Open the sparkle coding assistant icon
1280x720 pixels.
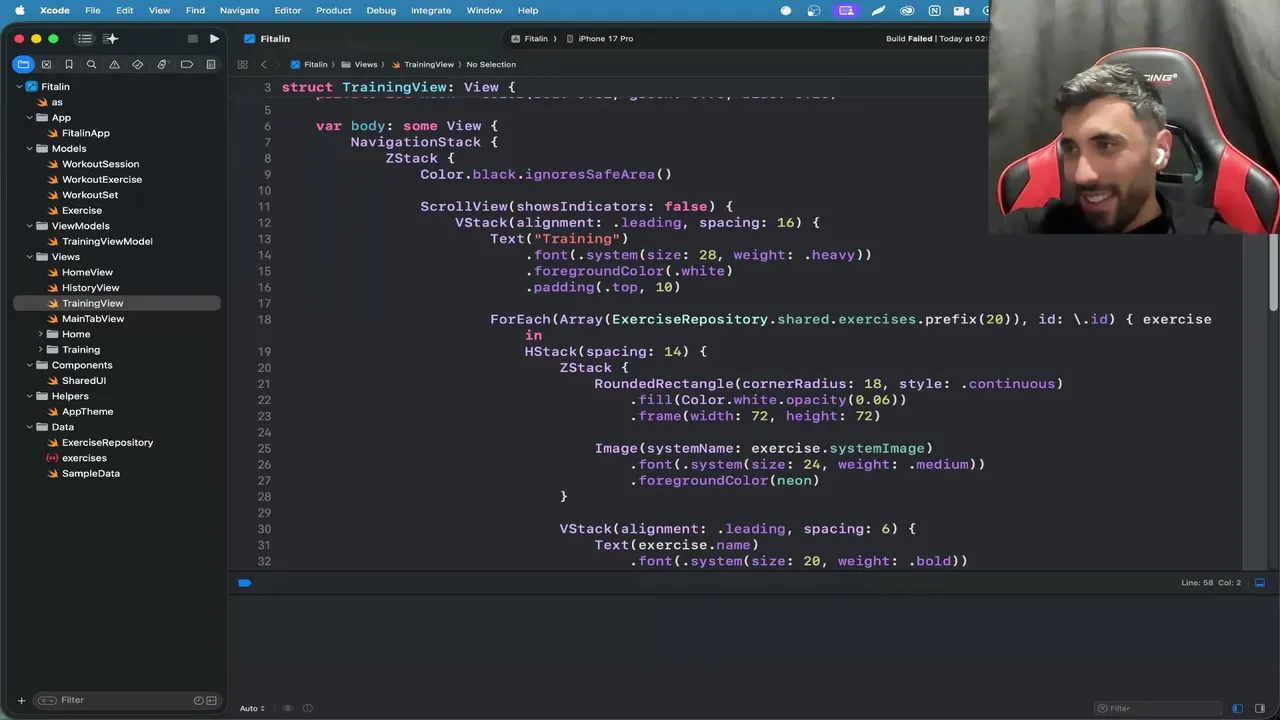(110, 39)
